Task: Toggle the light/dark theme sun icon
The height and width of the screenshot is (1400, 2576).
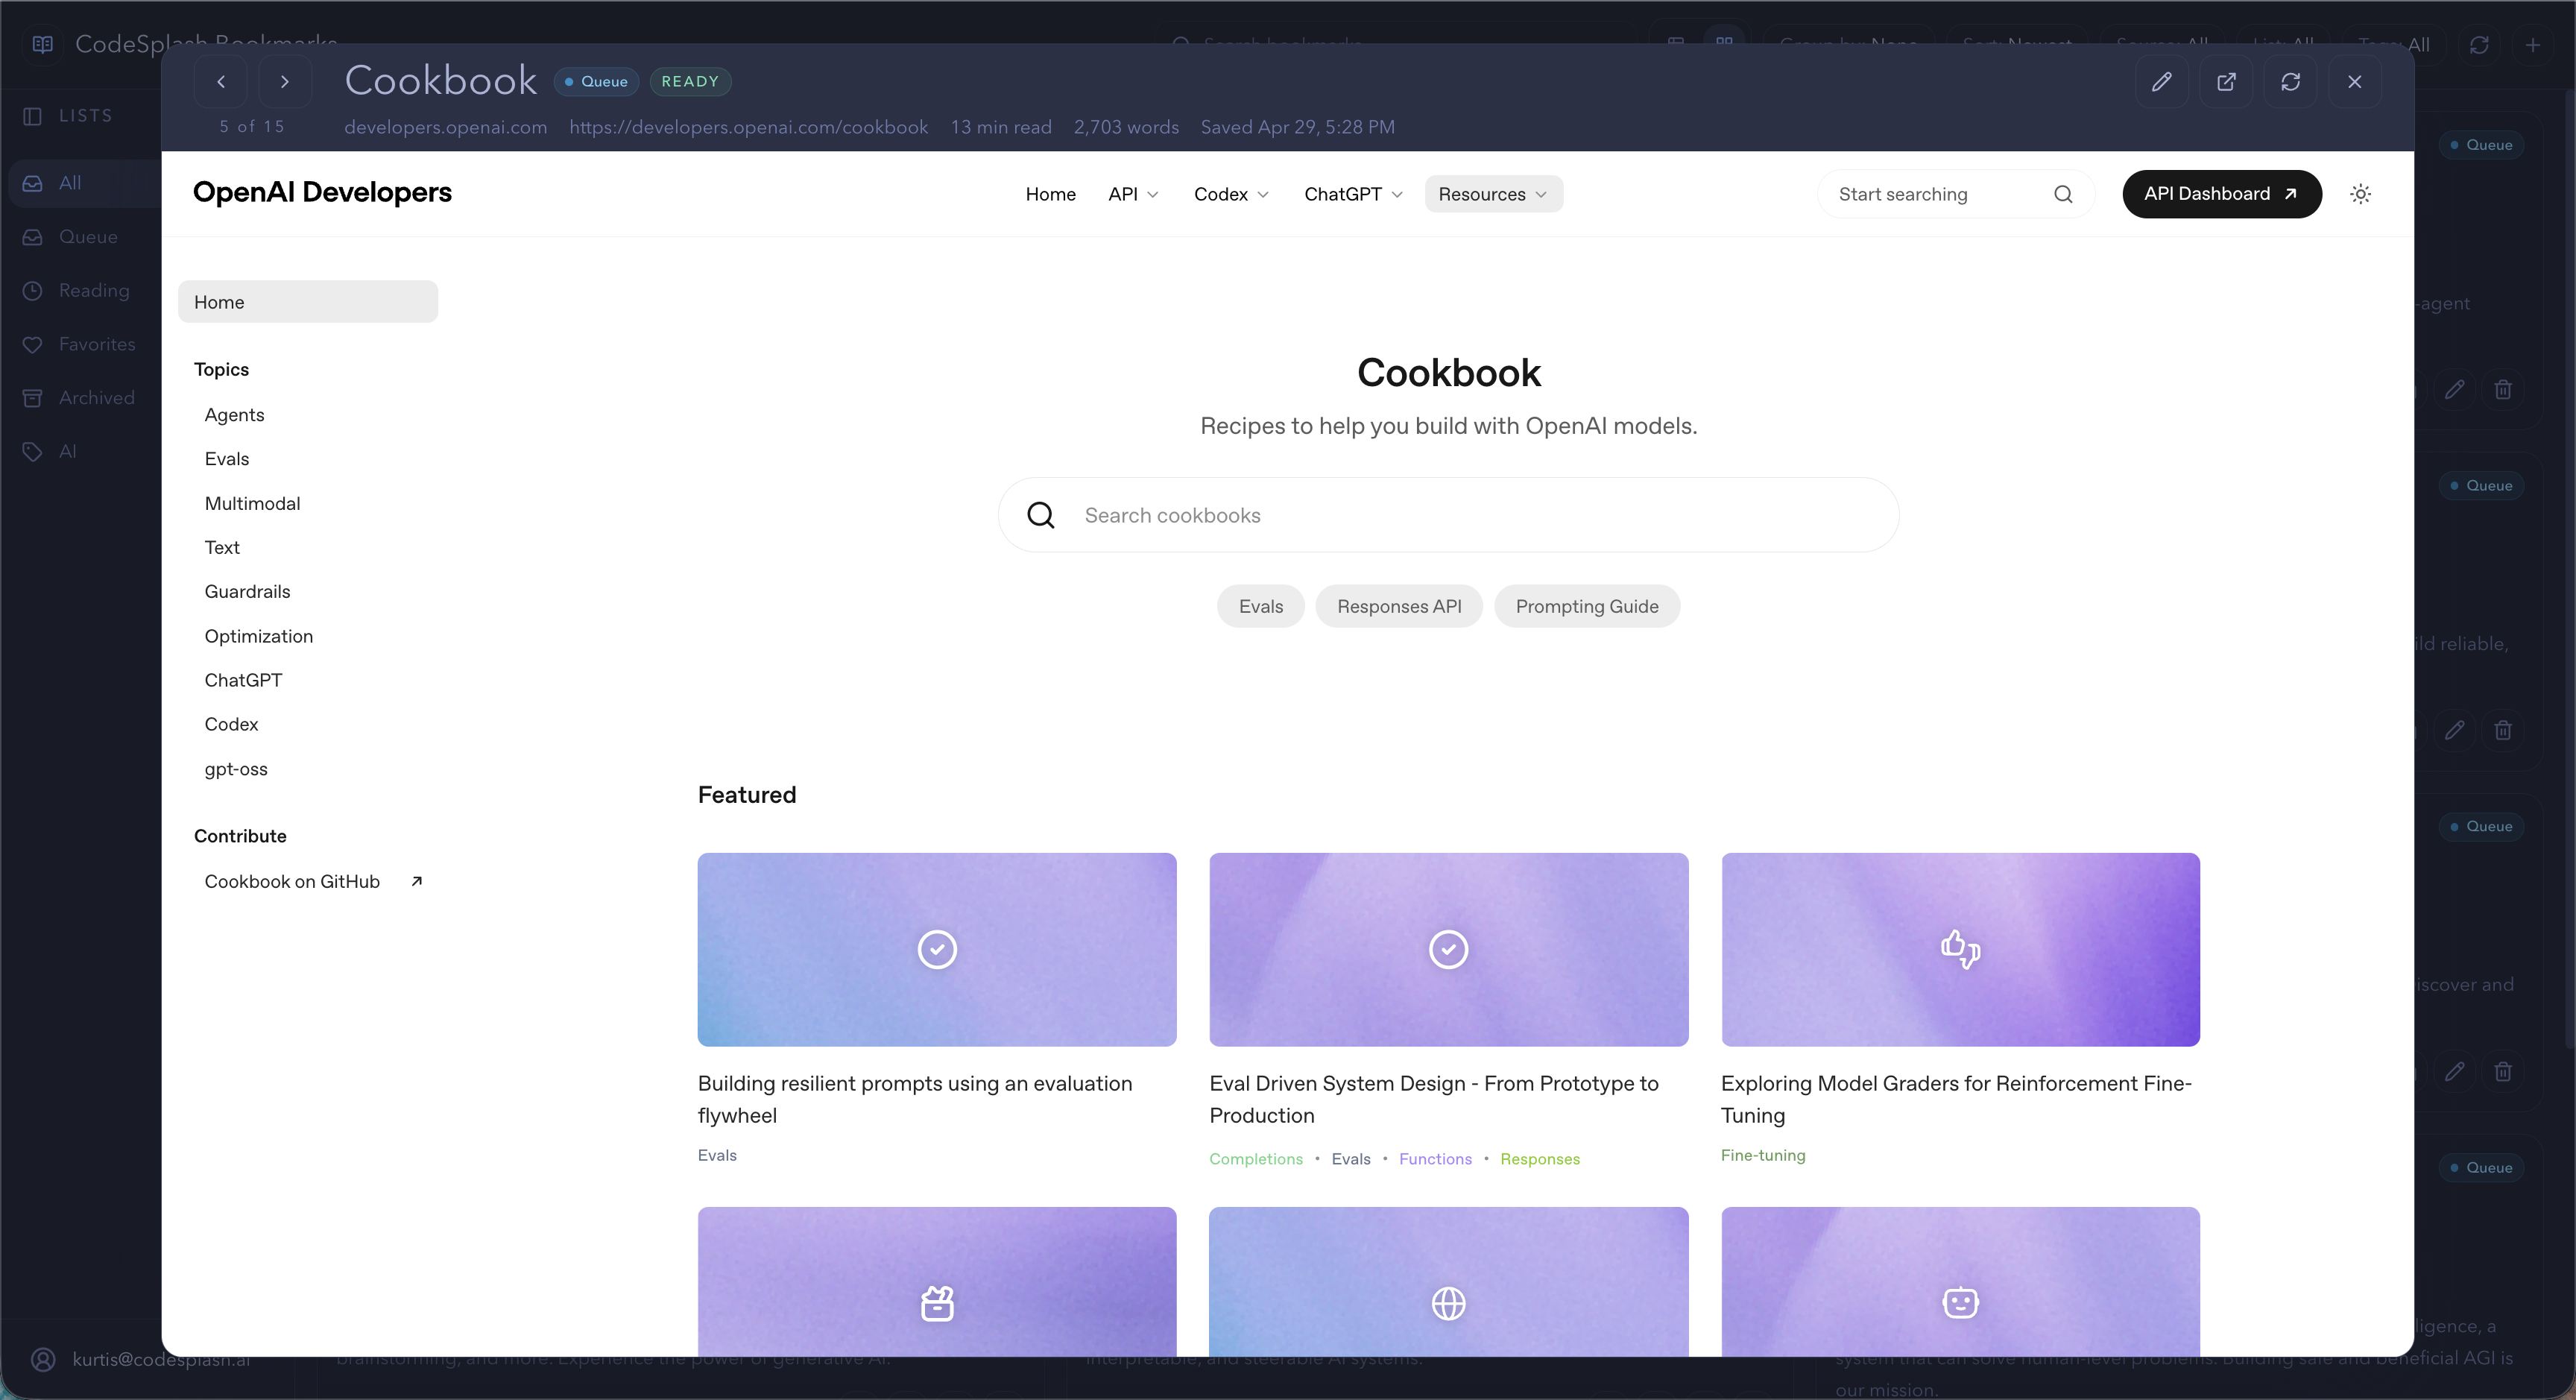Action: [x=2361, y=194]
